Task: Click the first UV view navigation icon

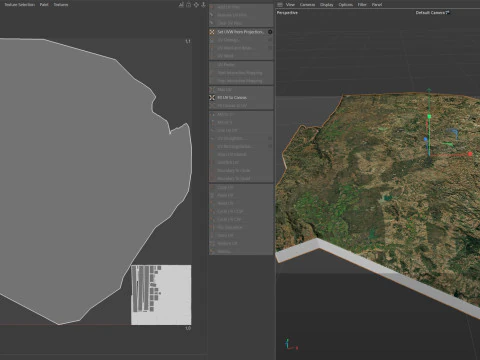Action: 181,5
